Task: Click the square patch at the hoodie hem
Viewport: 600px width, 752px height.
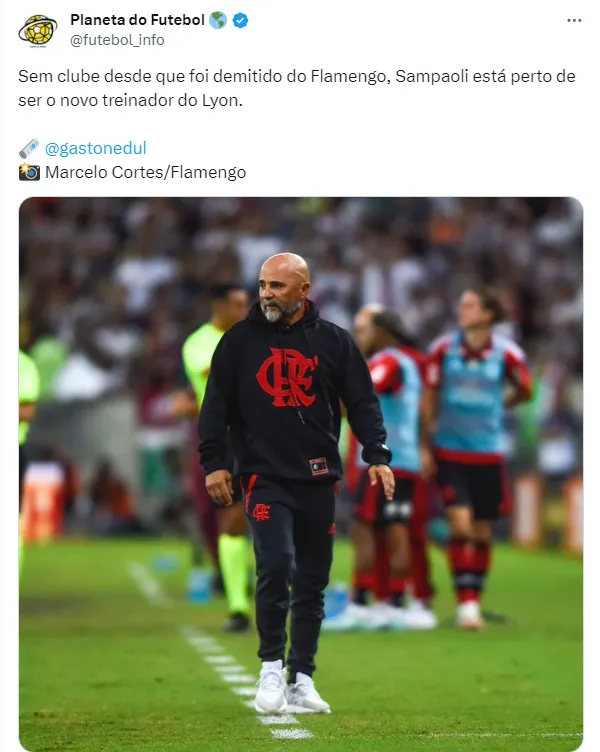Action: (x=318, y=466)
